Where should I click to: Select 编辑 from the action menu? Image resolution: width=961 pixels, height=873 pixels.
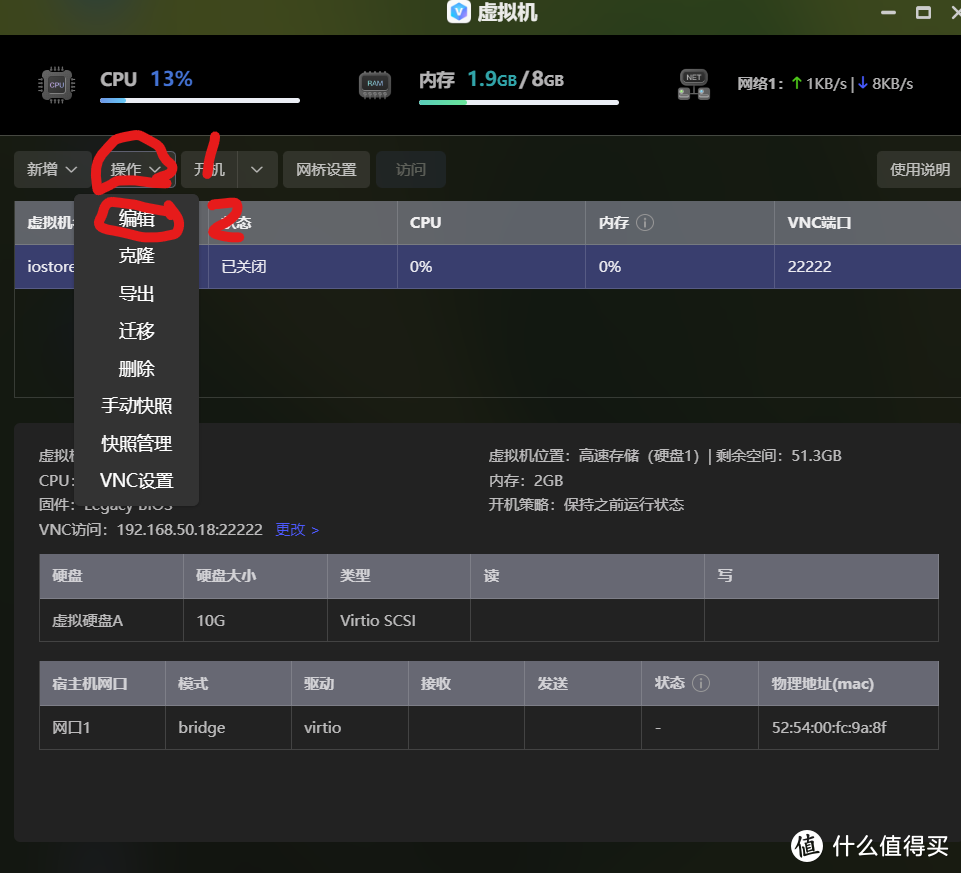point(136,219)
